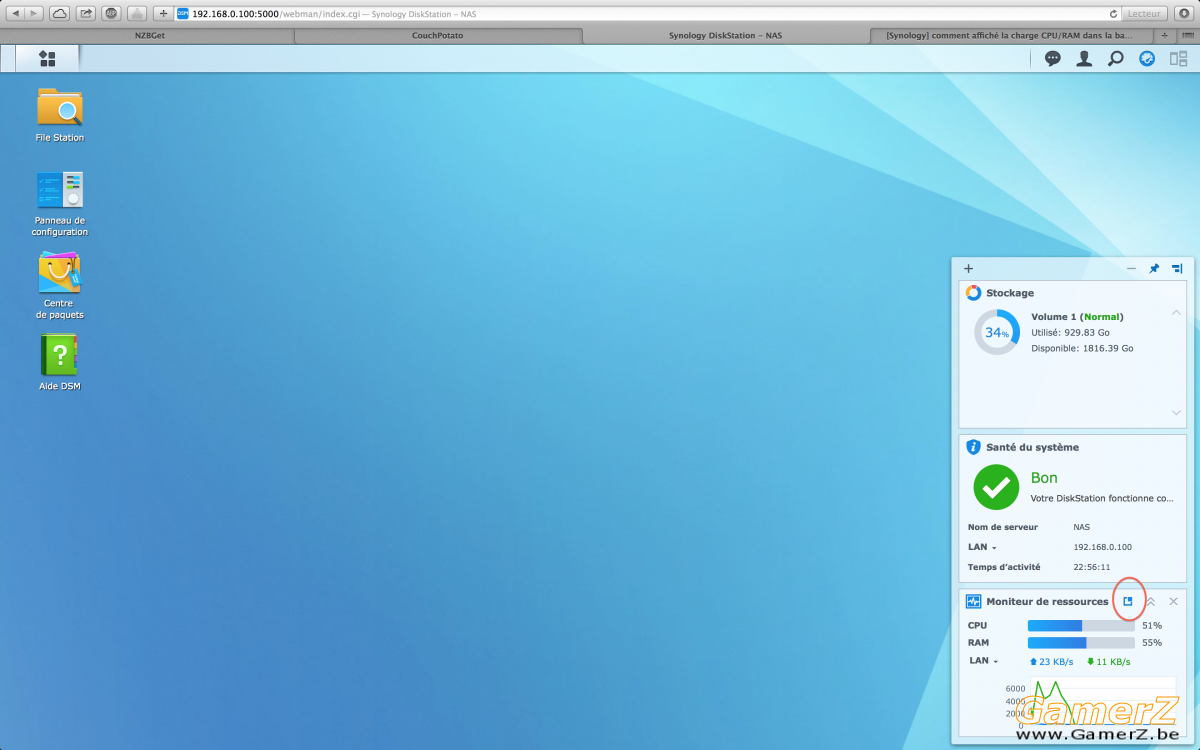Viewport: 1200px width, 750px height.
Task: Click the CPU 51% value
Action: point(1152,625)
